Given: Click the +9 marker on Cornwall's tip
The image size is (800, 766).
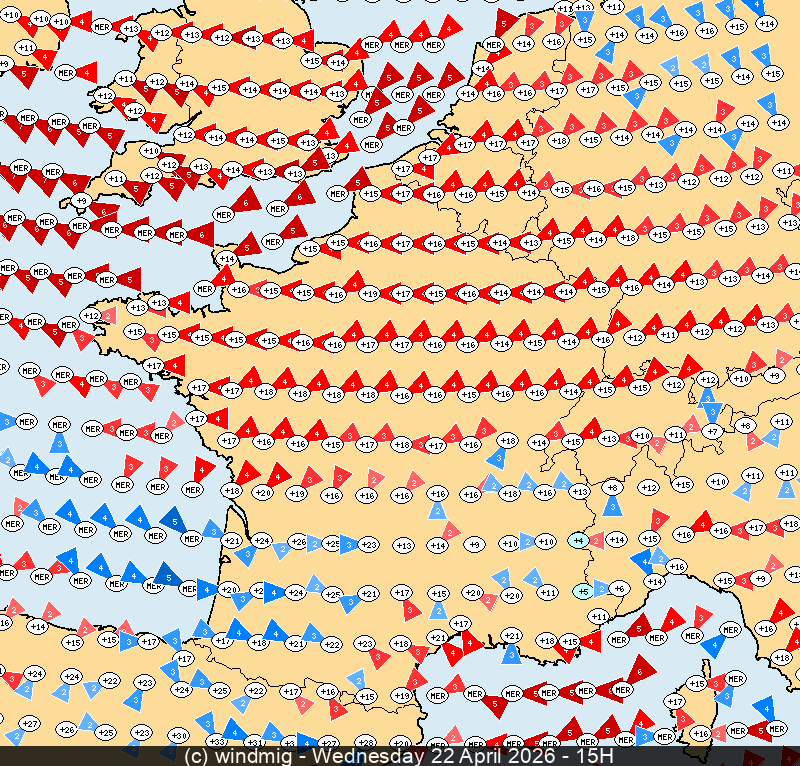Looking at the screenshot, I should pyautogui.click(x=81, y=200).
